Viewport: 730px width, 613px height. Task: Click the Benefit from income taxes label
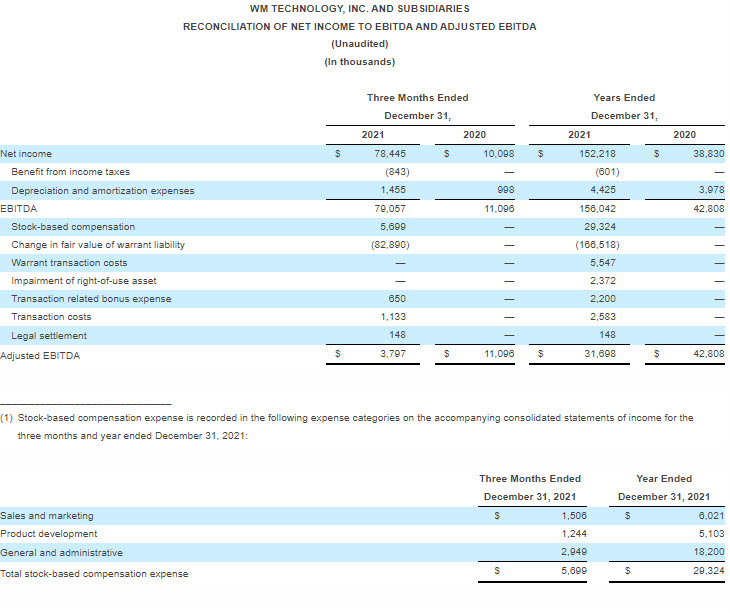pyautogui.click(x=70, y=172)
